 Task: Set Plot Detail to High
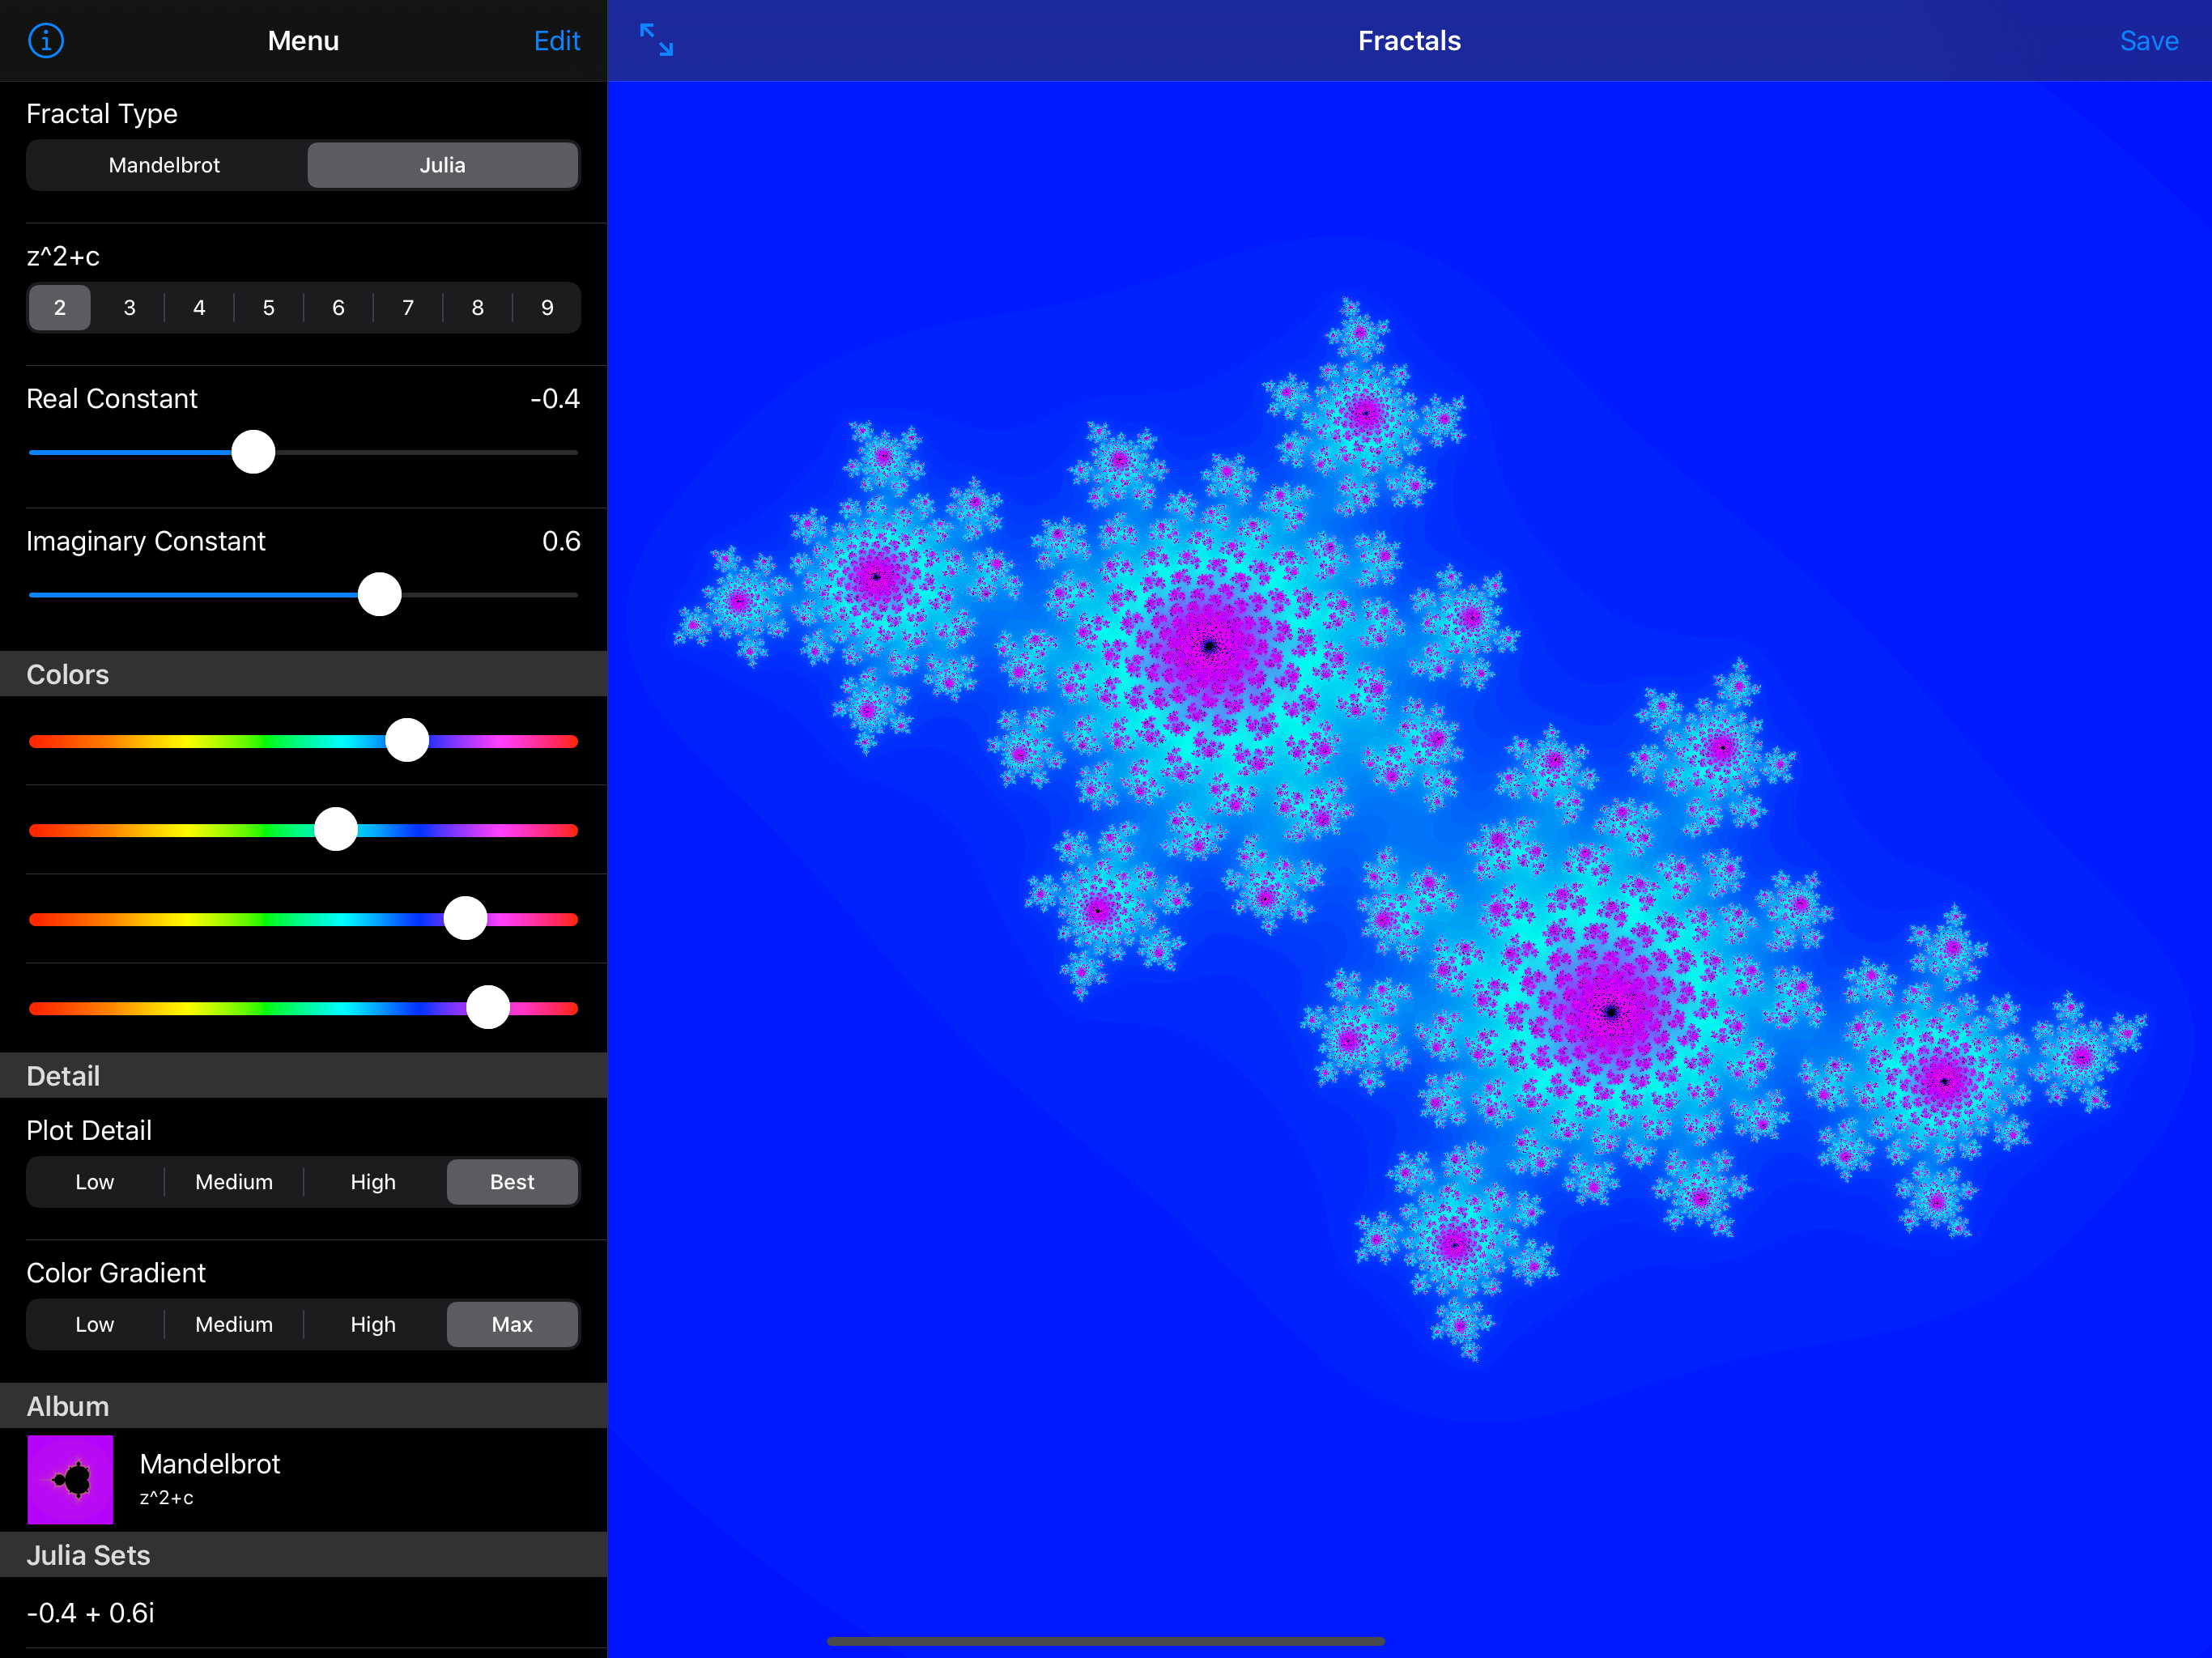pos(373,1182)
